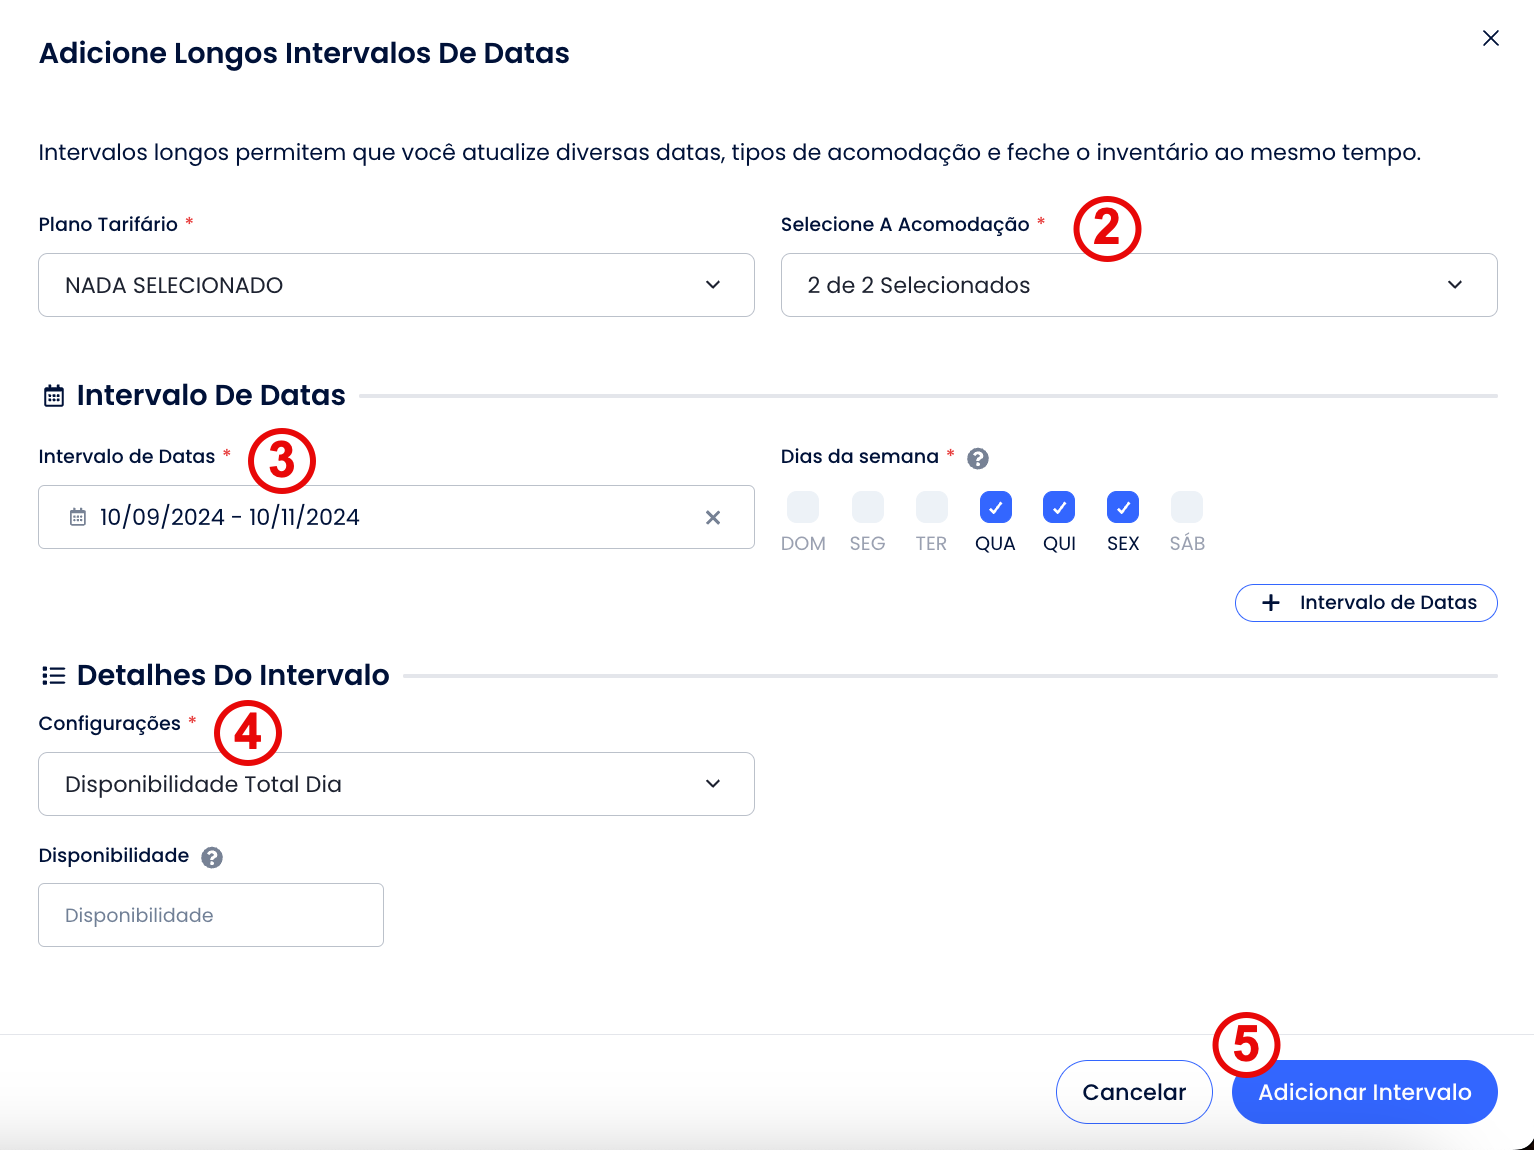Enable the SEG weekday checkbox

click(867, 507)
